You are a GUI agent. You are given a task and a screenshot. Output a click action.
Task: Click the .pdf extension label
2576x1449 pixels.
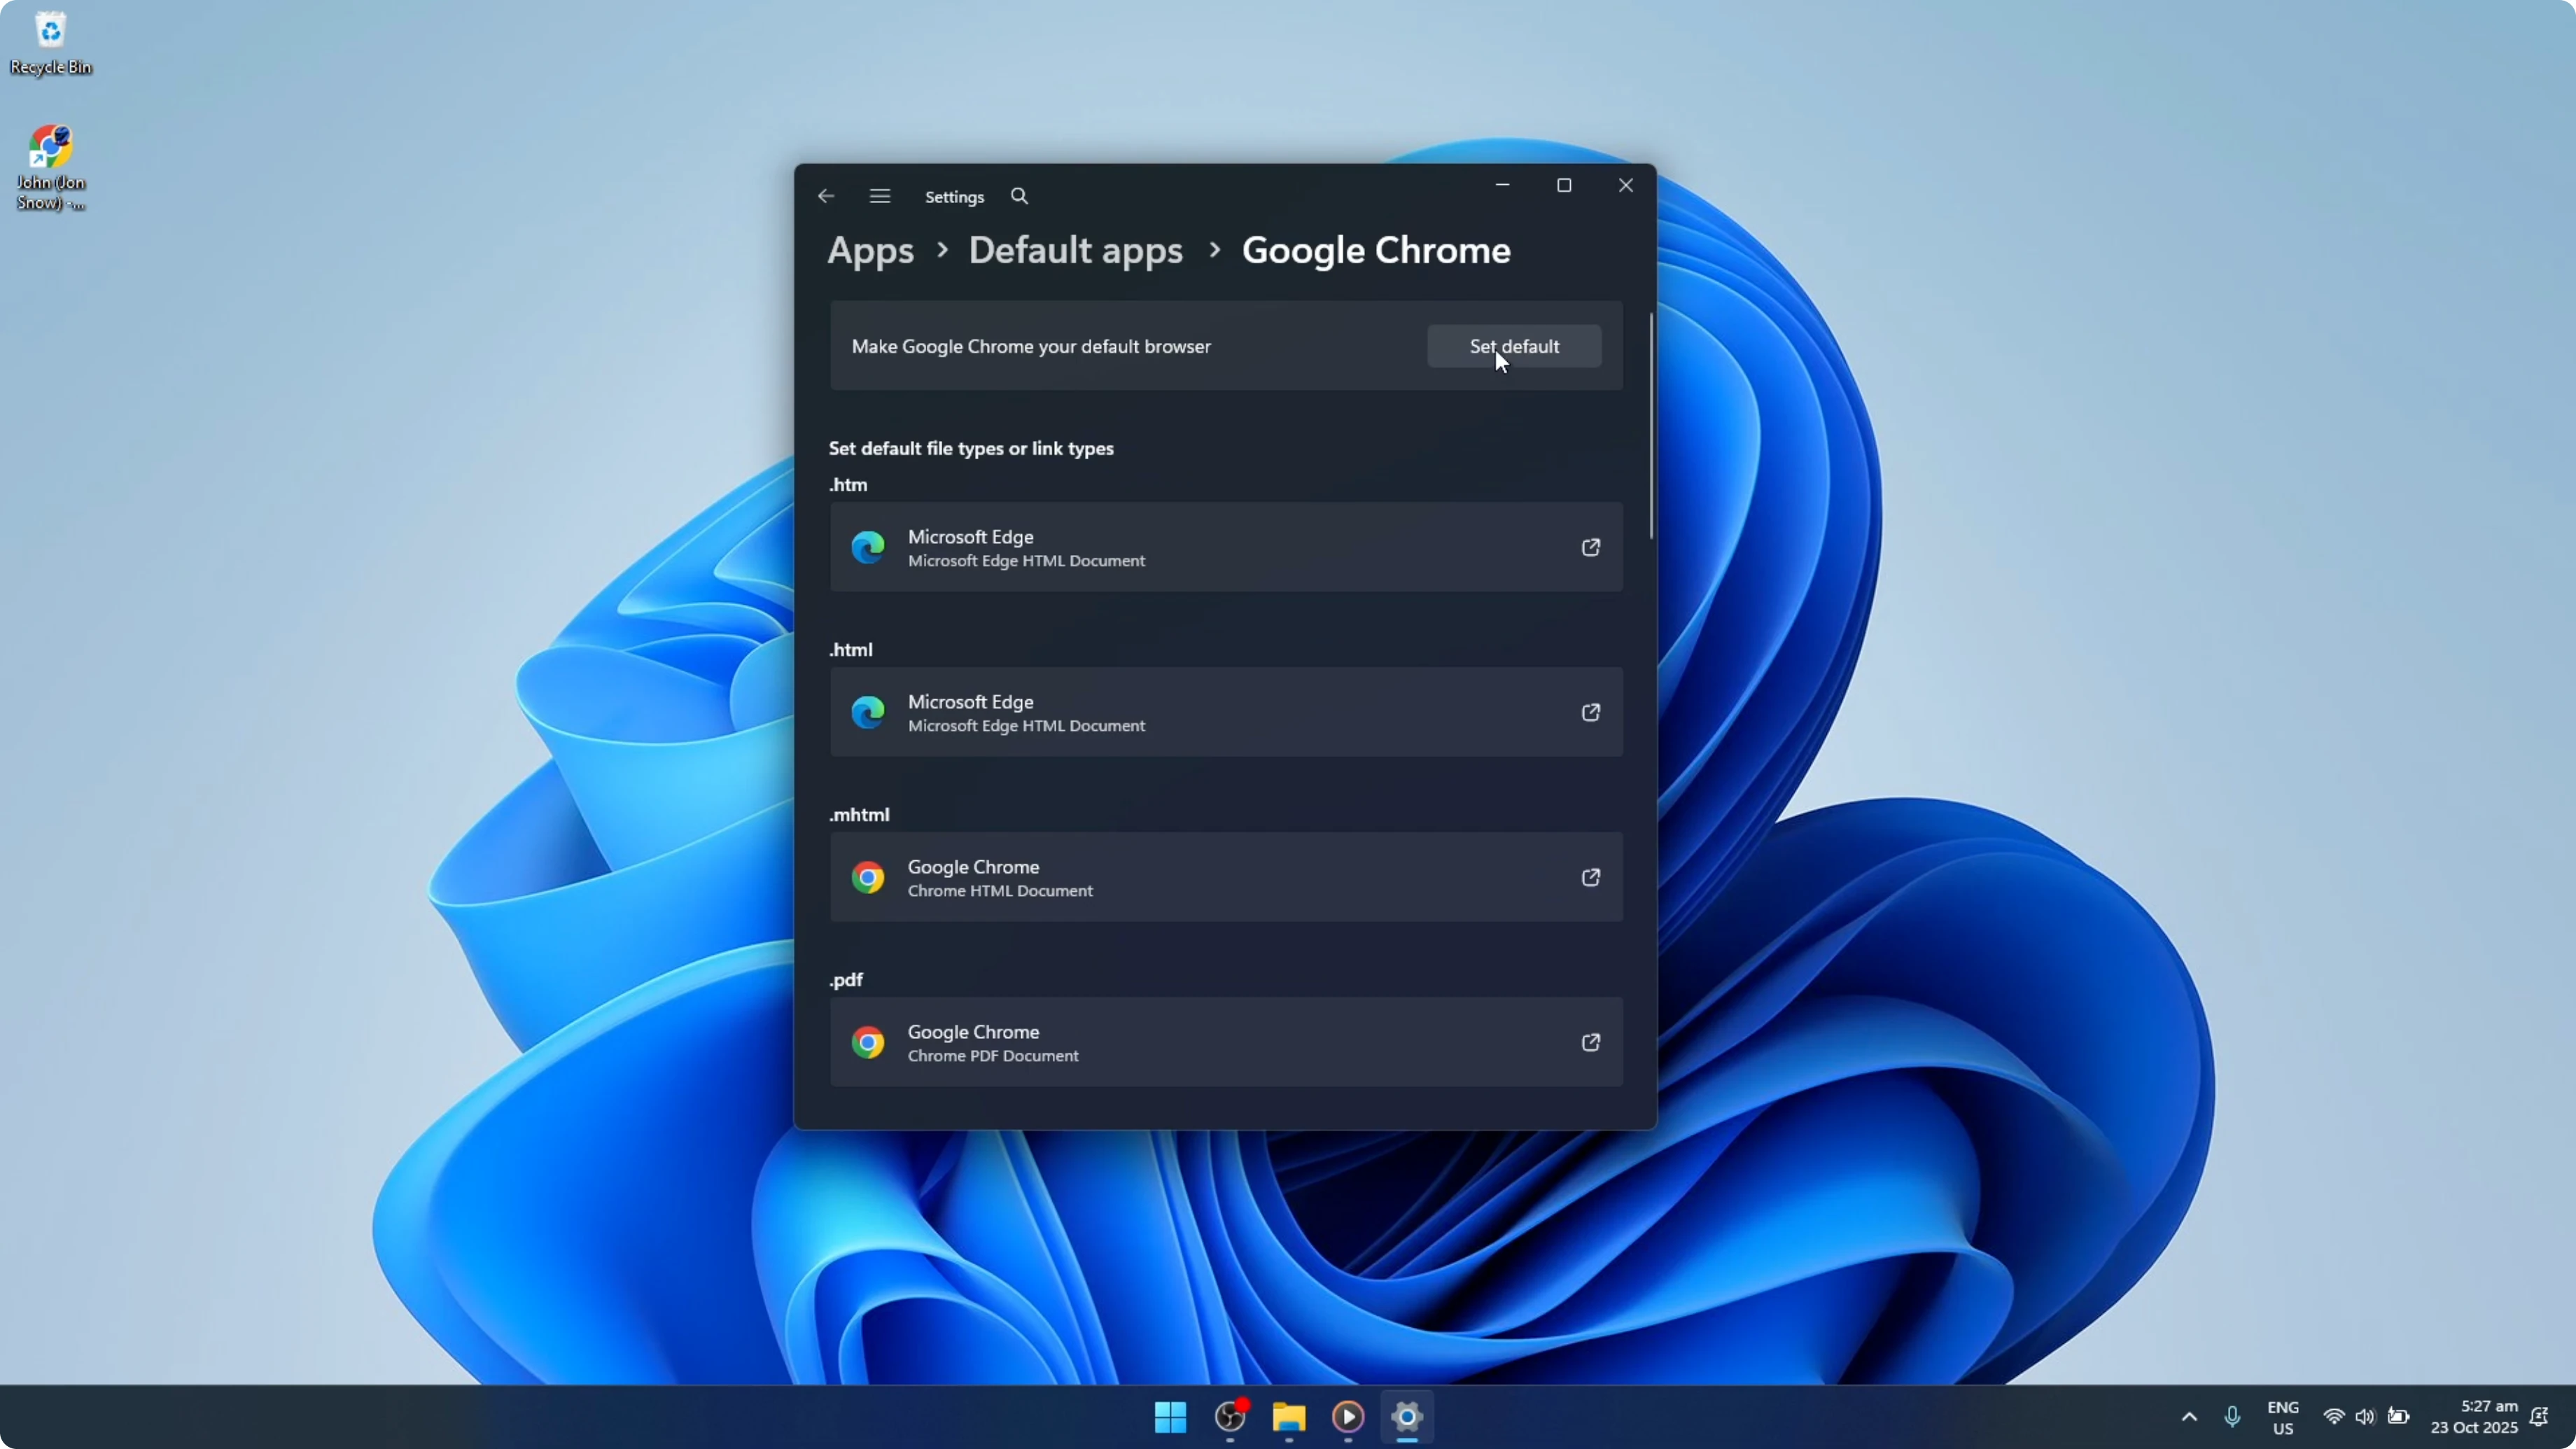[845, 979]
